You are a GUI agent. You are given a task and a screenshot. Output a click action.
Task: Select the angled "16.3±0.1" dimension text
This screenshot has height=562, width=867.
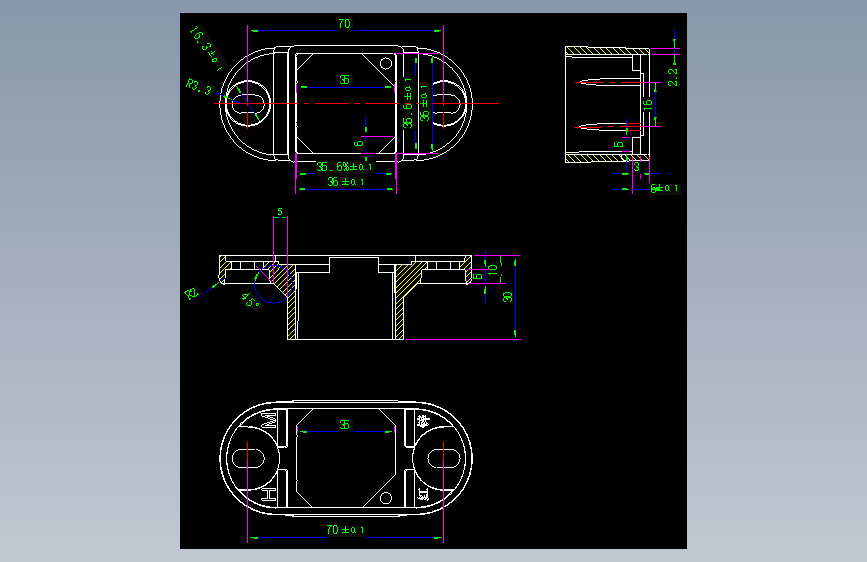(207, 48)
